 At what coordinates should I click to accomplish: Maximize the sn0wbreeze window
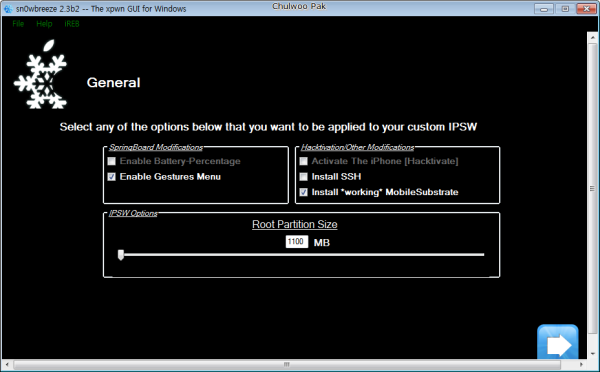(x=565, y=9)
